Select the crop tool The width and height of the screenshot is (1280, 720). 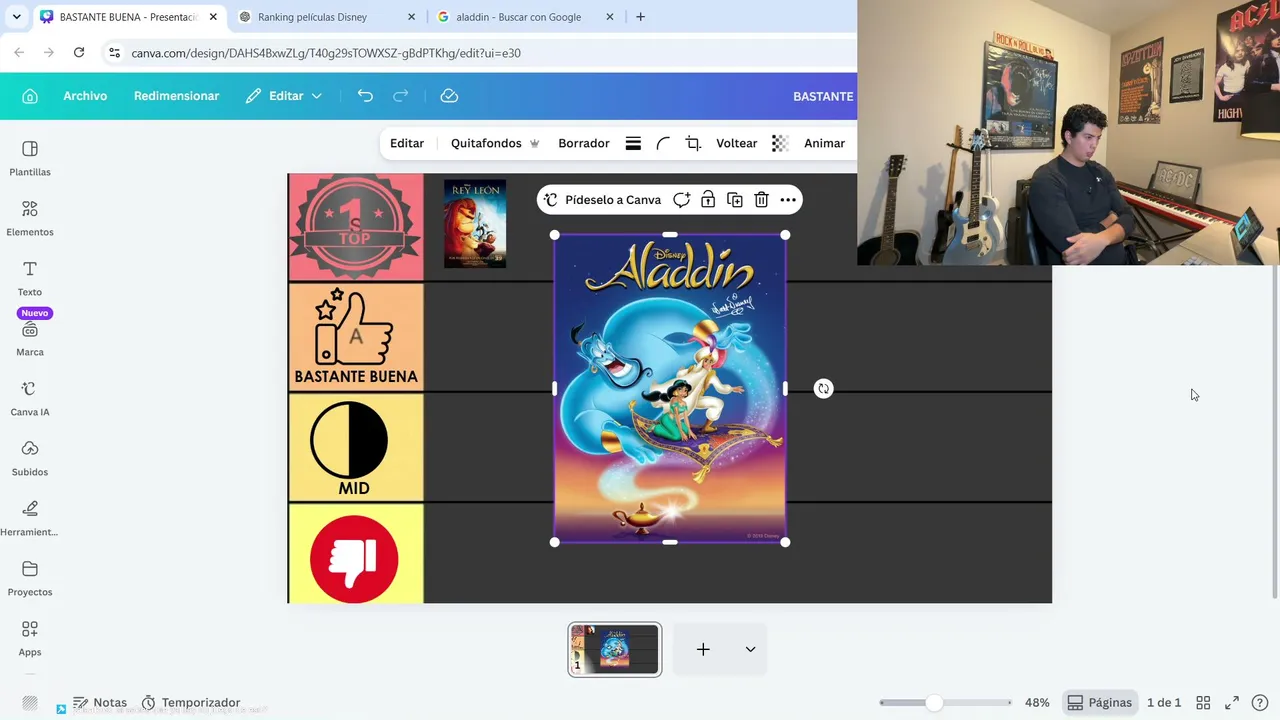click(693, 143)
